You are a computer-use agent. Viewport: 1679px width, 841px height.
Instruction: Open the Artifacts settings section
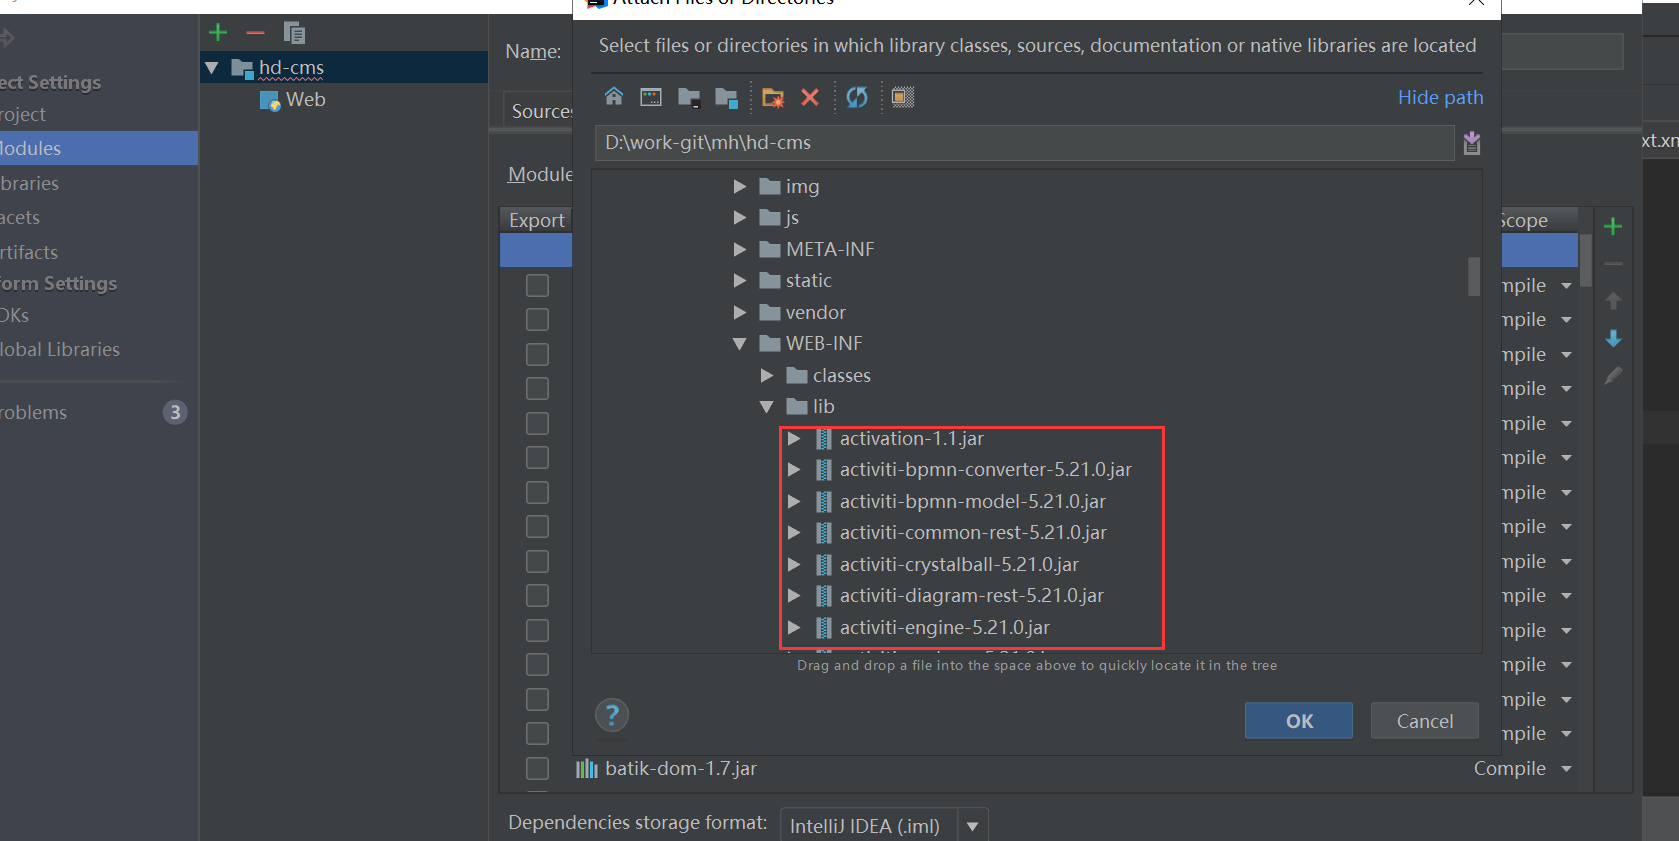29,252
